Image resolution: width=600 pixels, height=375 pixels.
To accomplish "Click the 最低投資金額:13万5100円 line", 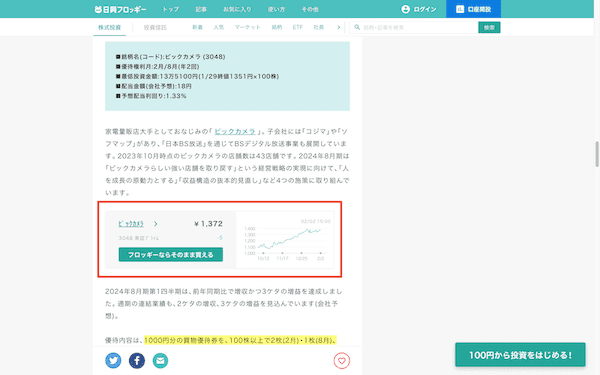I will tap(197, 77).
